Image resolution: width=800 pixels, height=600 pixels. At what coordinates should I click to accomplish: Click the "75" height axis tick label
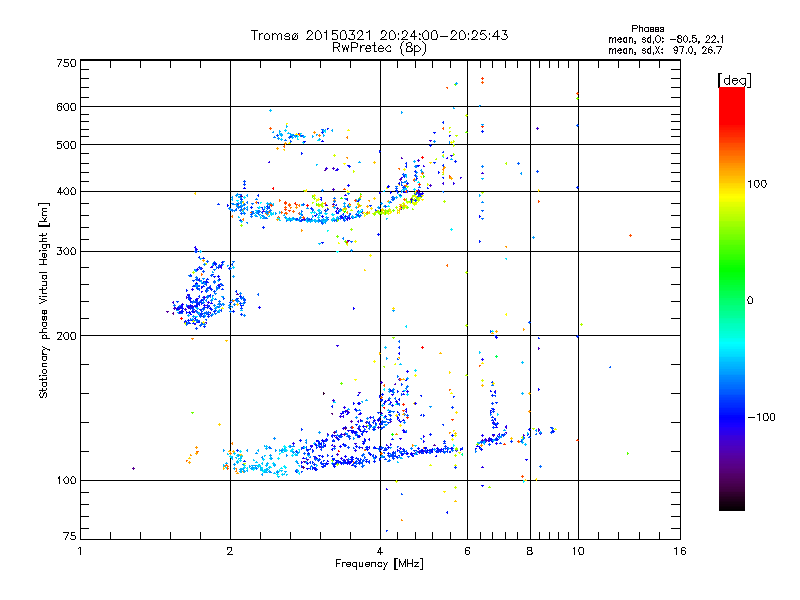[70, 536]
